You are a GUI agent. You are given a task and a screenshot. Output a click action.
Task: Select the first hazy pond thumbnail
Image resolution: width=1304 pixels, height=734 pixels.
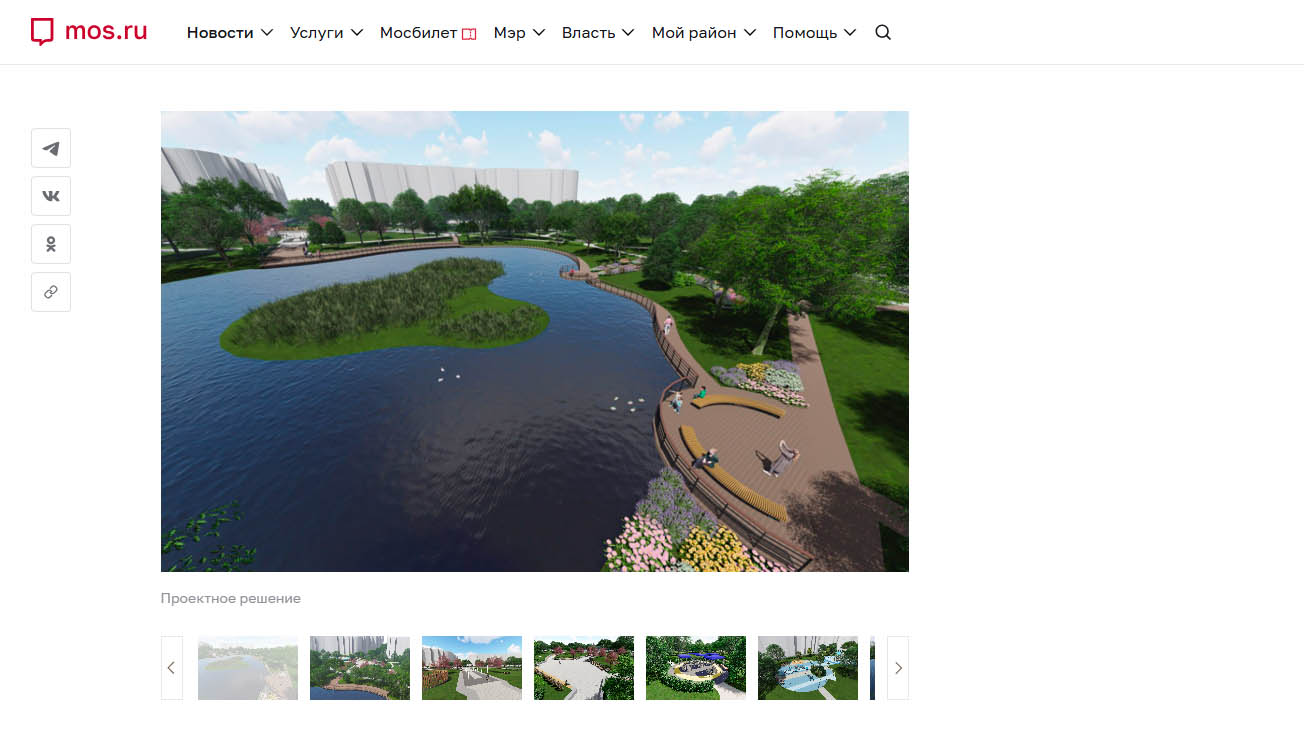(248, 668)
